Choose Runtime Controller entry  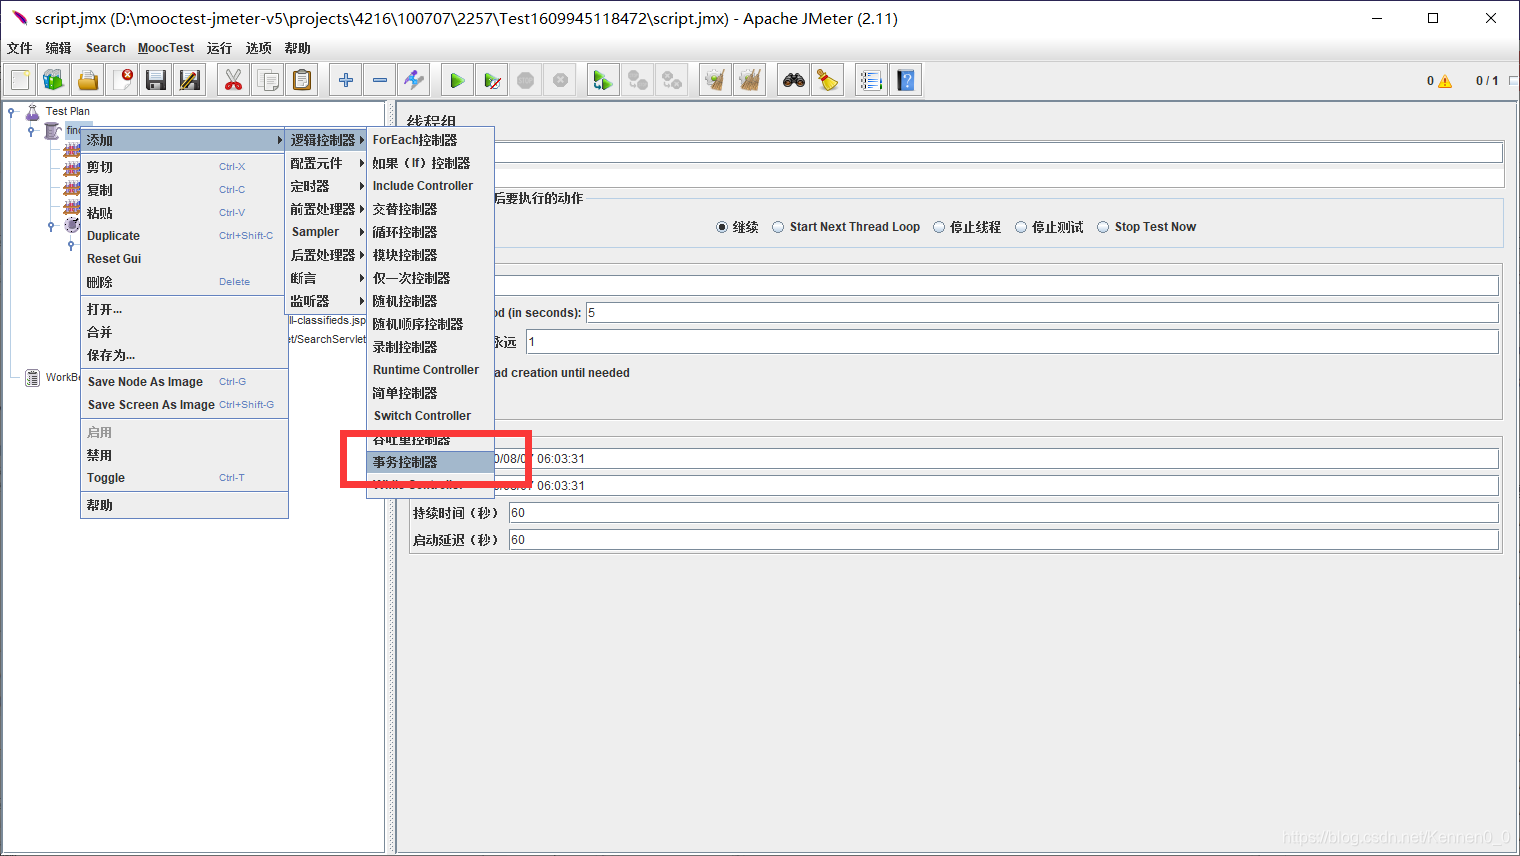[x=431, y=370]
